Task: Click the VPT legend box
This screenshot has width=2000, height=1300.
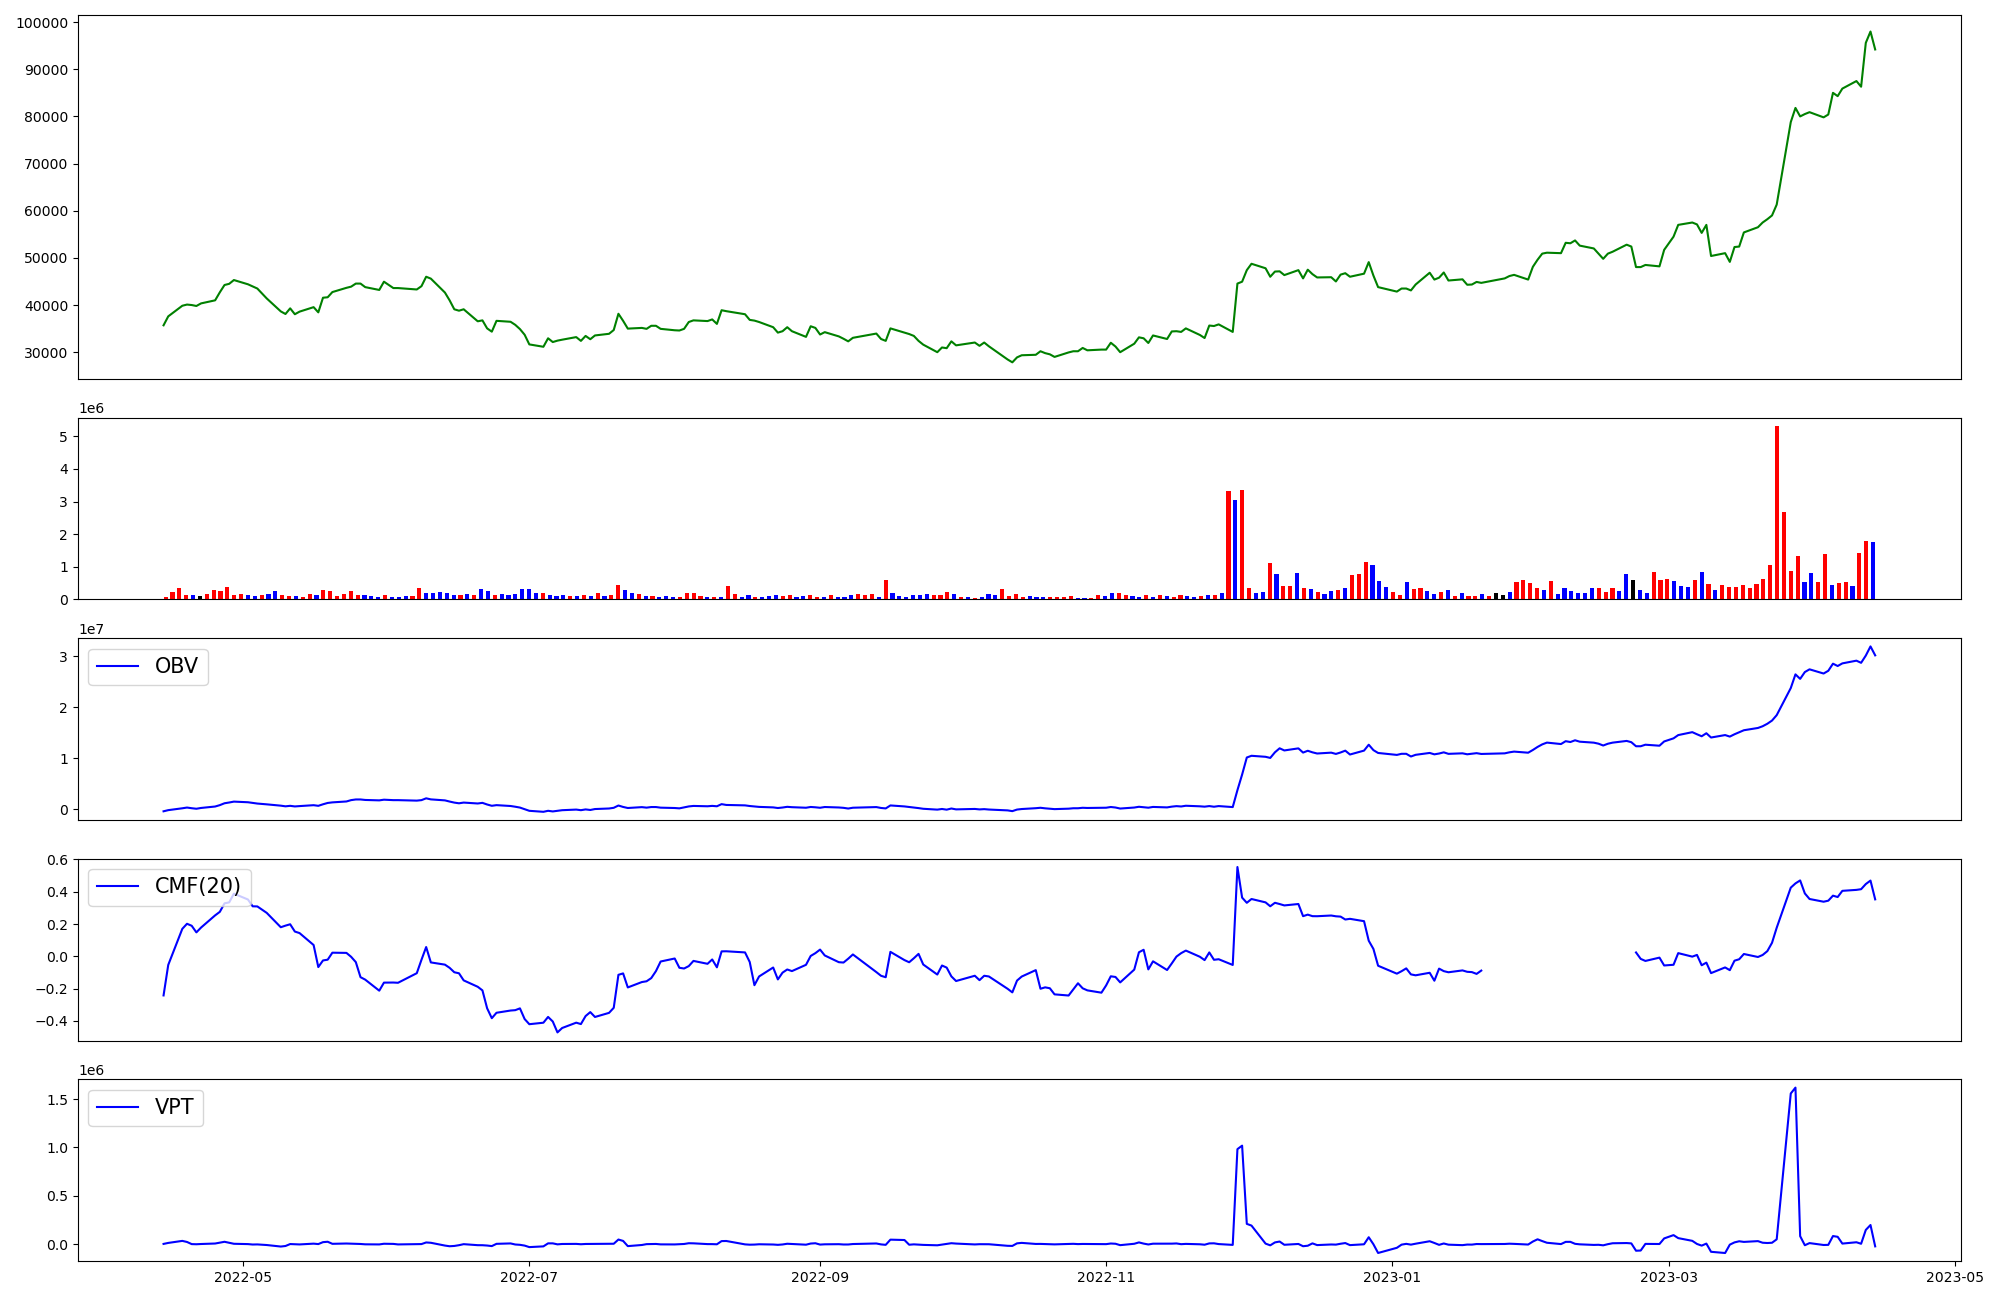Action: pos(146,1107)
